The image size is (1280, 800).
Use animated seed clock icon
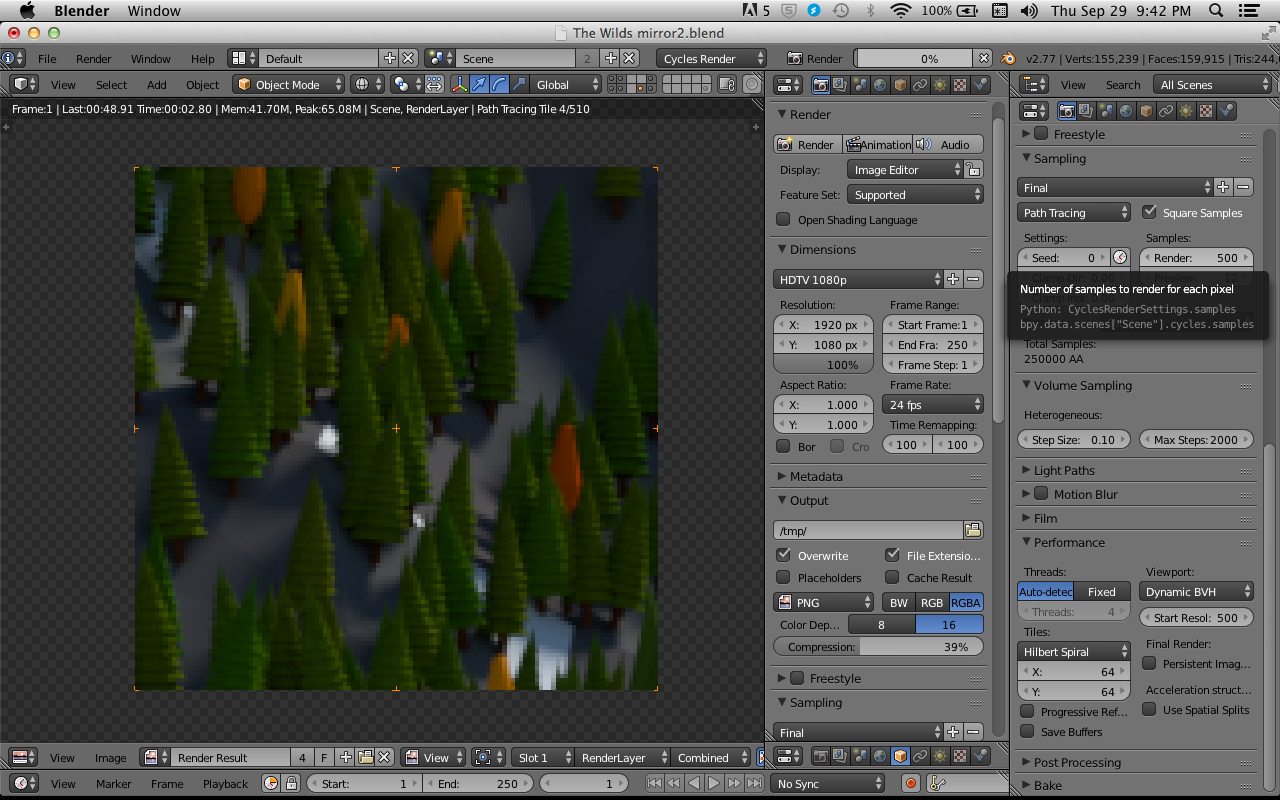tap(1120, 258)
